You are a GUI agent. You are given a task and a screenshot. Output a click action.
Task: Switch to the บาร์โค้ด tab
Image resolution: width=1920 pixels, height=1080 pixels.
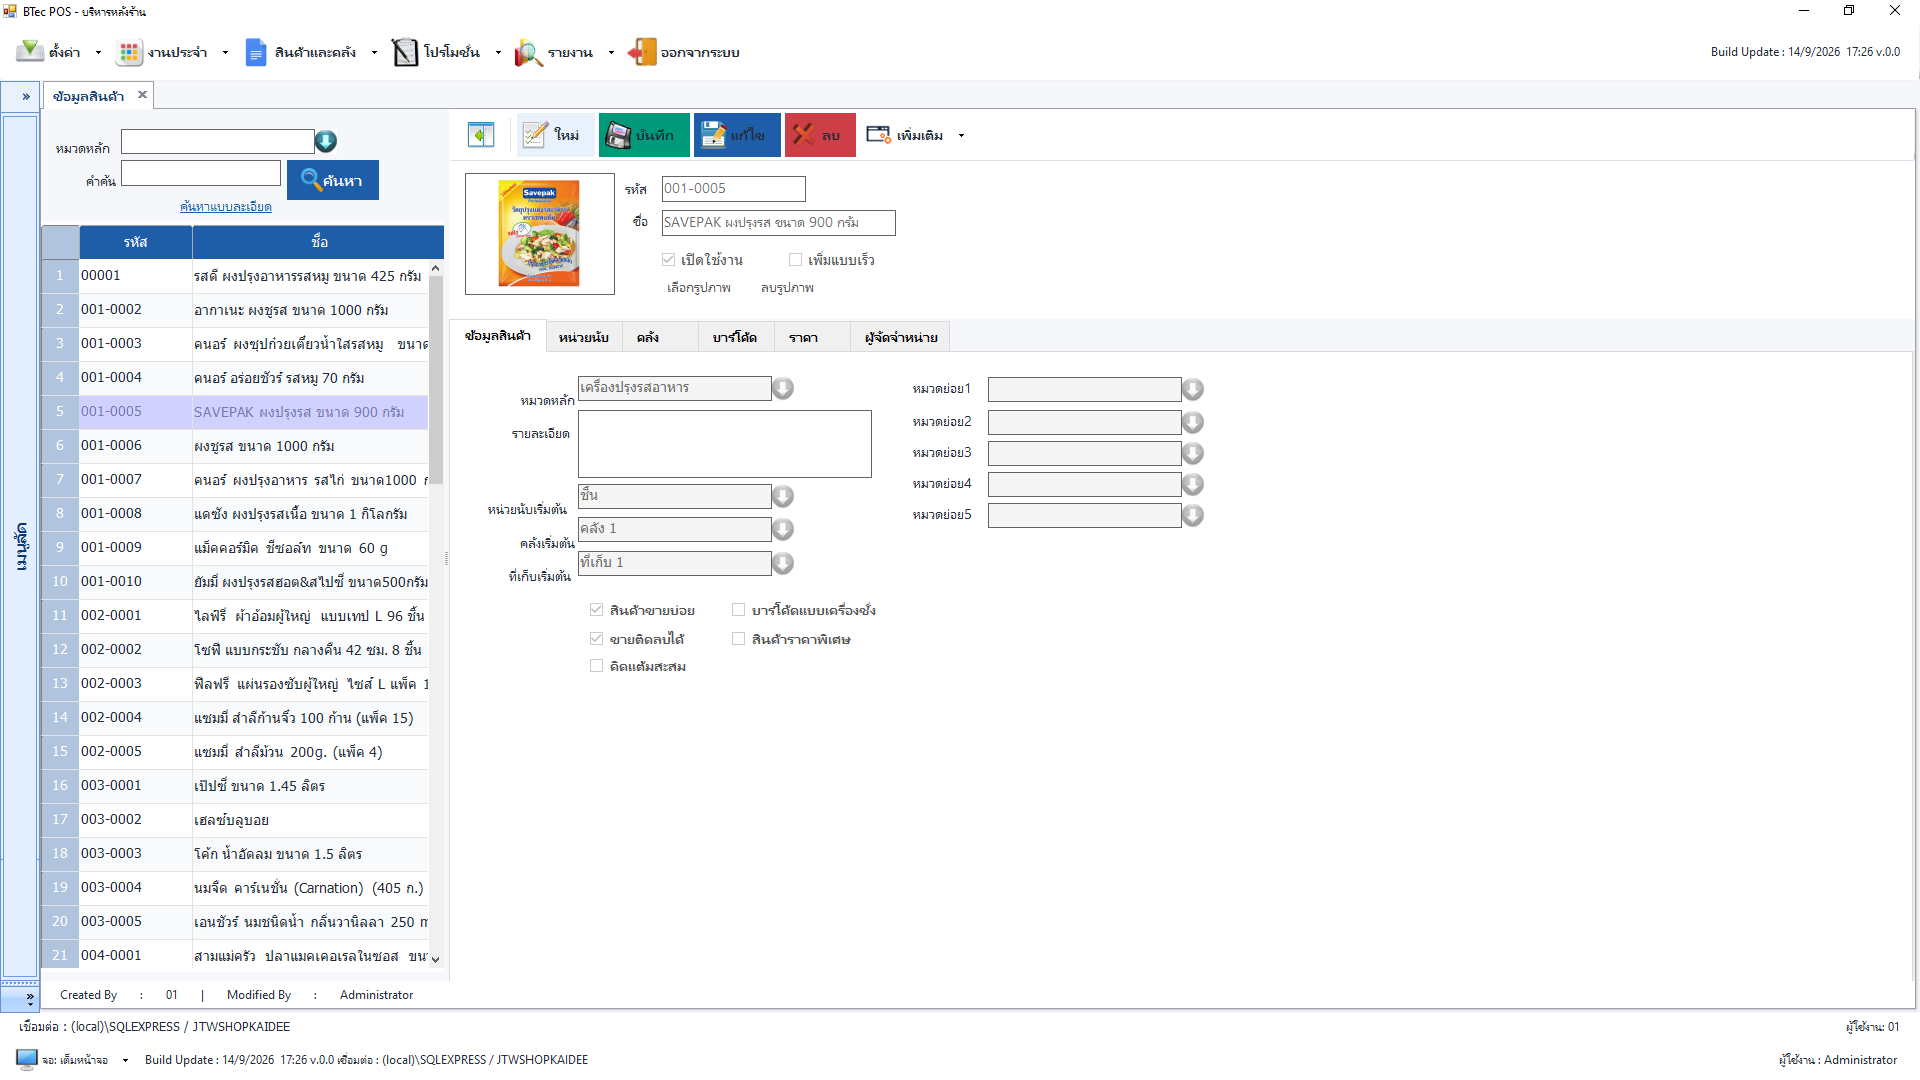point(735,337)
